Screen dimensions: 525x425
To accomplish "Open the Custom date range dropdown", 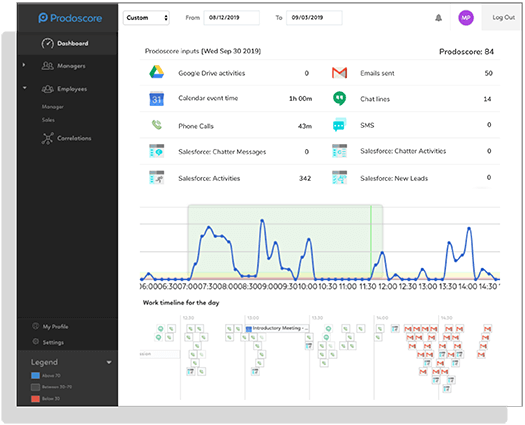I will (x=146, y=18).
